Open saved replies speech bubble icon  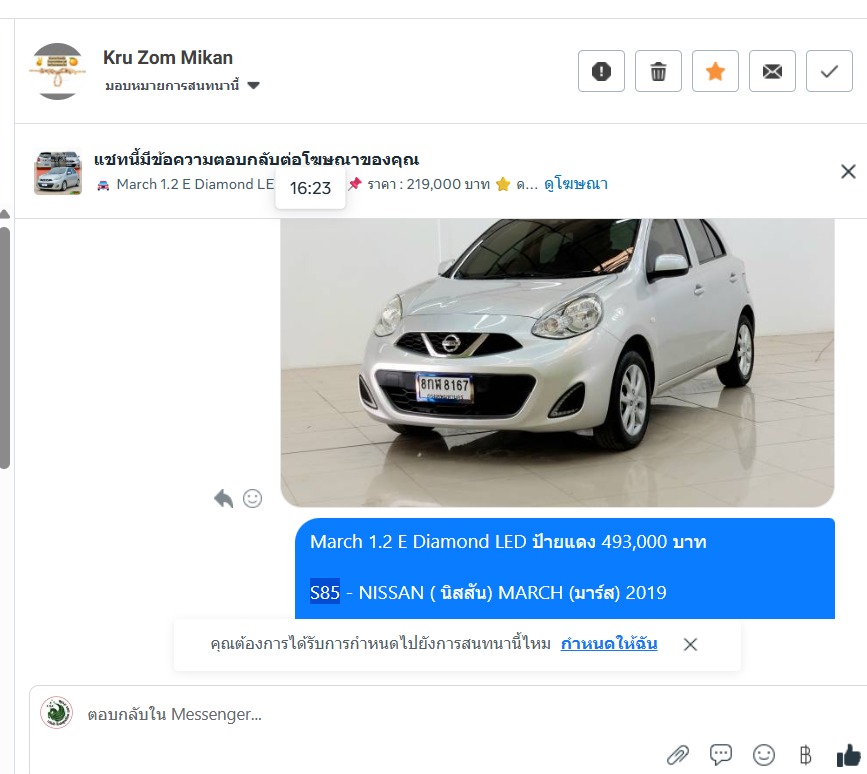coord(720,754)
